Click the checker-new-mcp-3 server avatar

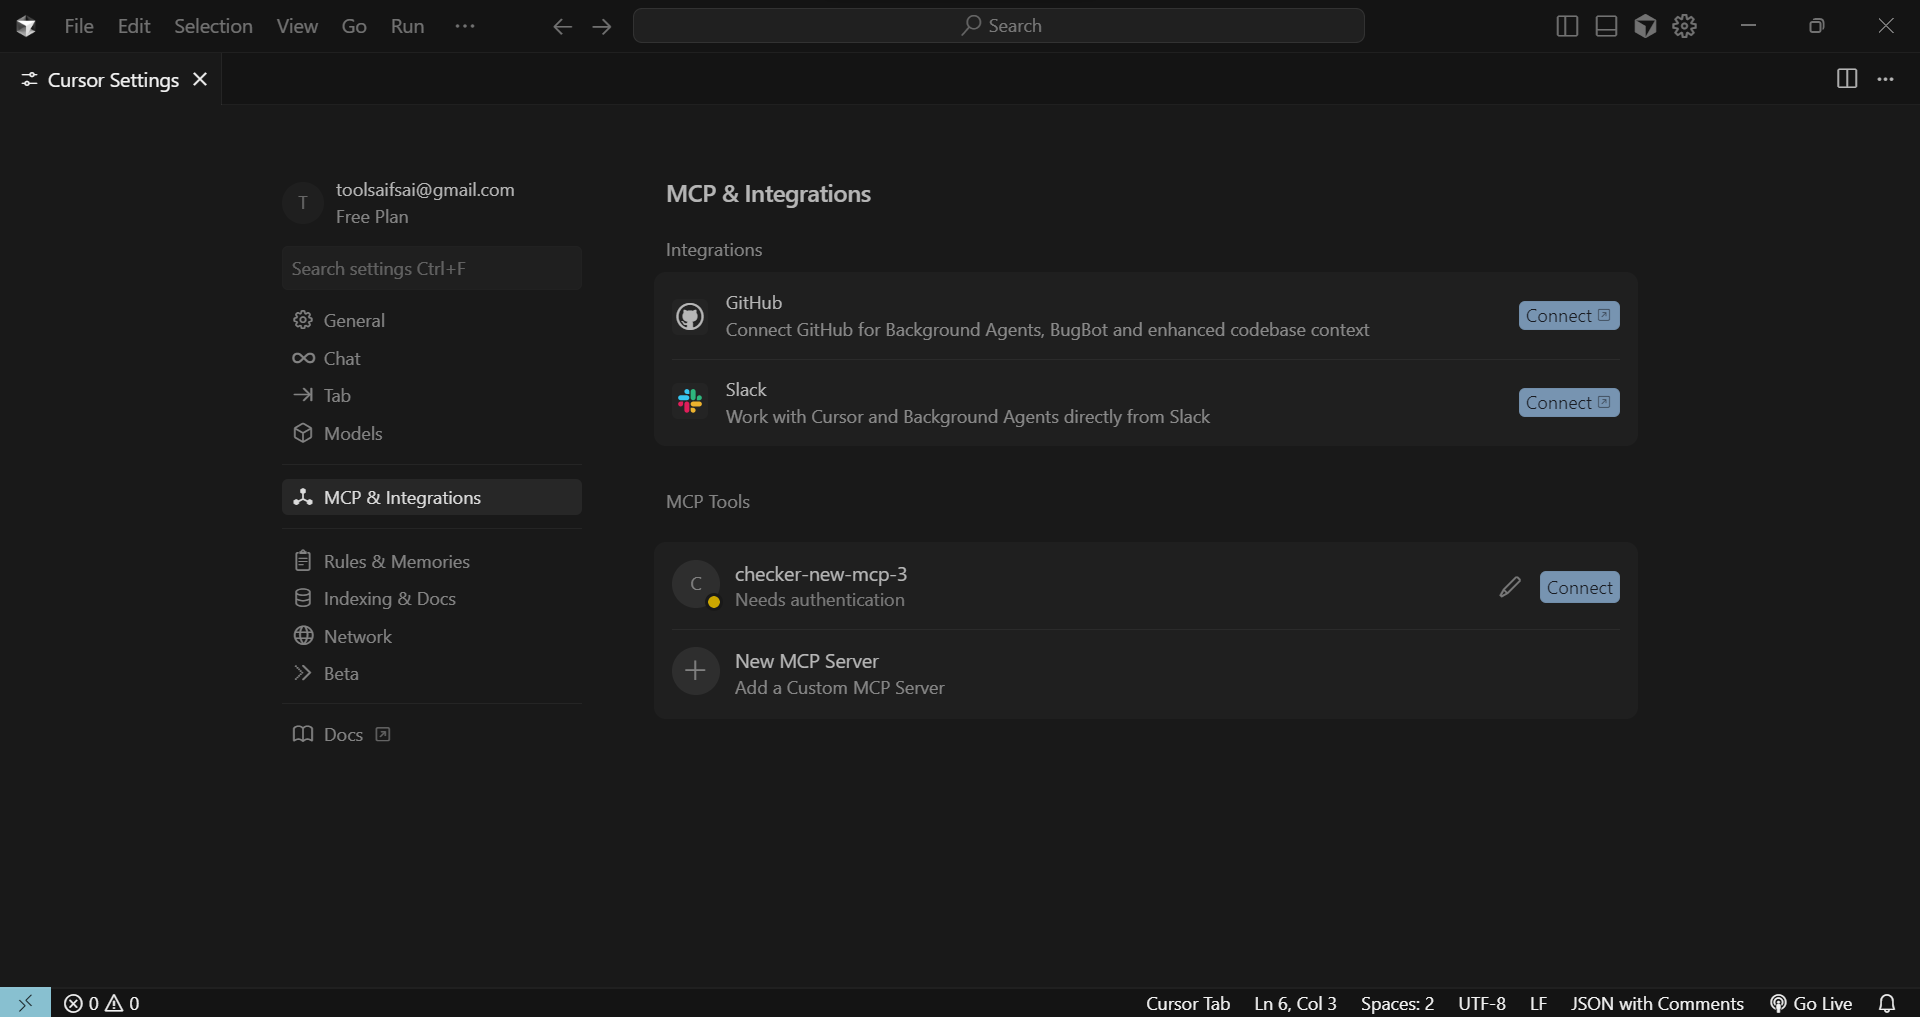tap(696, 585)
